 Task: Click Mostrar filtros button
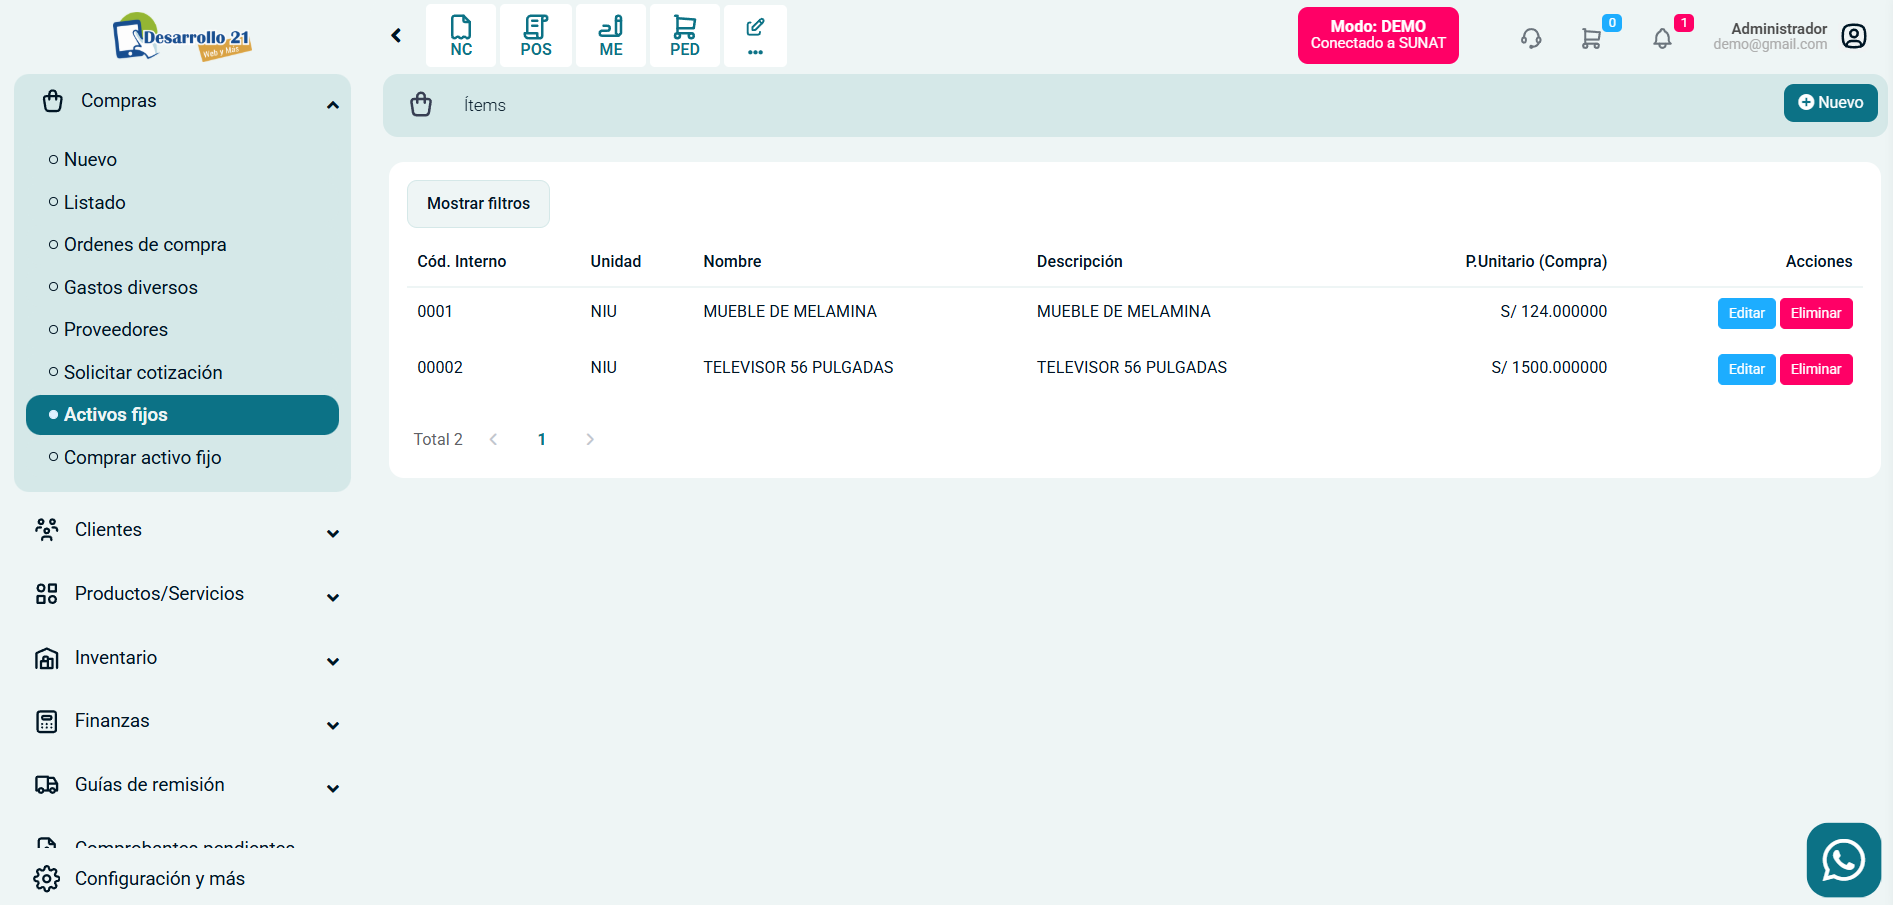478,204
